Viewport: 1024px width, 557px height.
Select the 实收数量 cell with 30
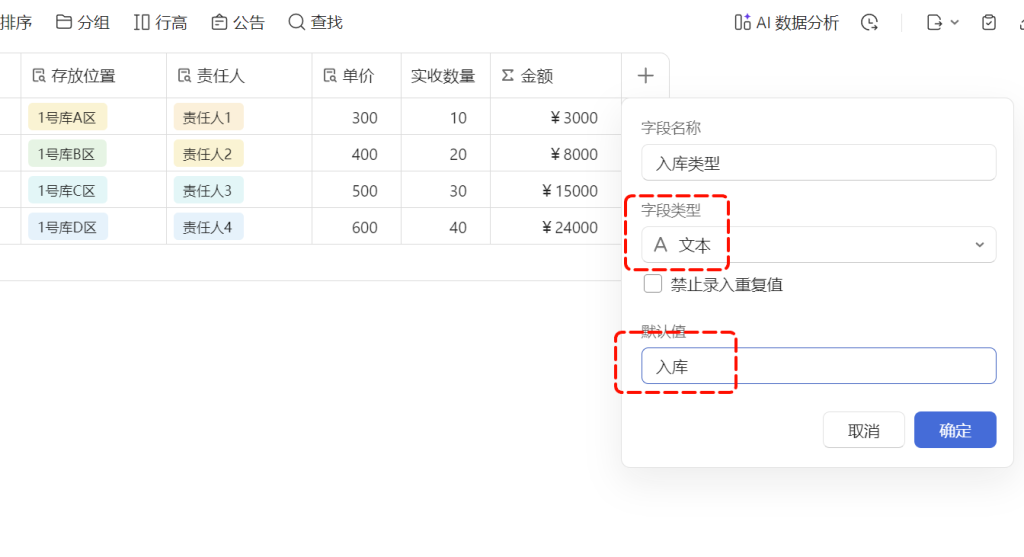(446, 191)
